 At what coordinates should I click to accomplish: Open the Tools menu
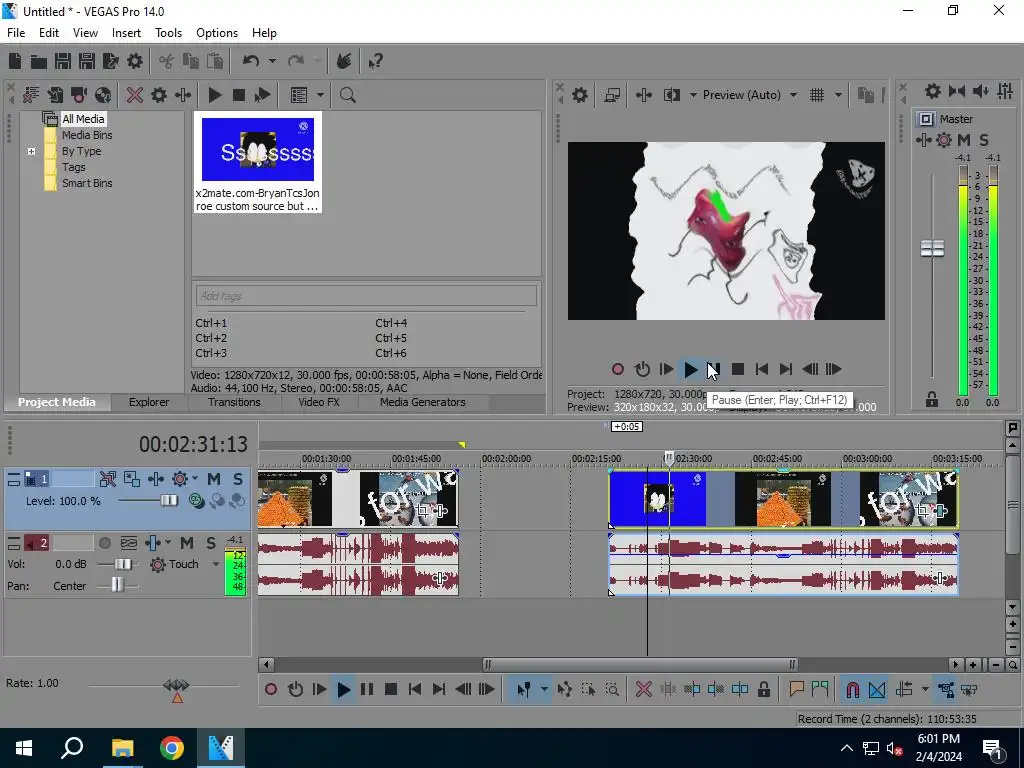168,33
